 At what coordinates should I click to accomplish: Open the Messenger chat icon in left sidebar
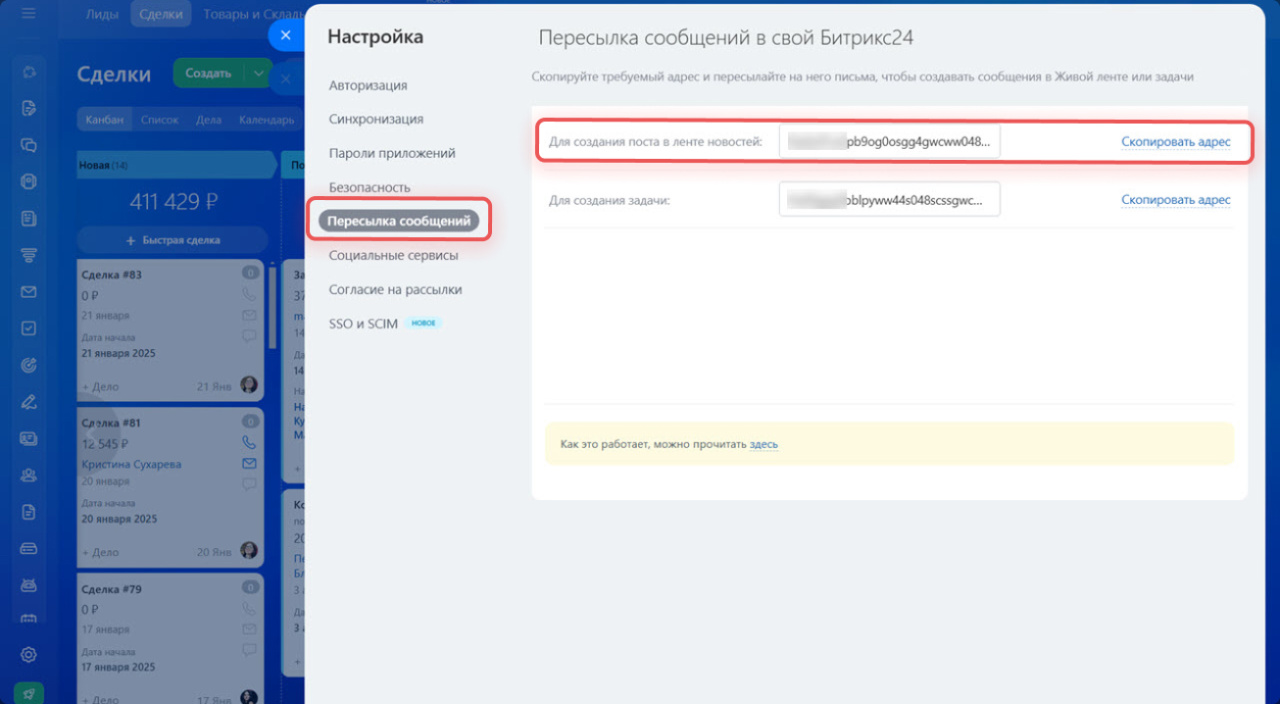[29, 145]
